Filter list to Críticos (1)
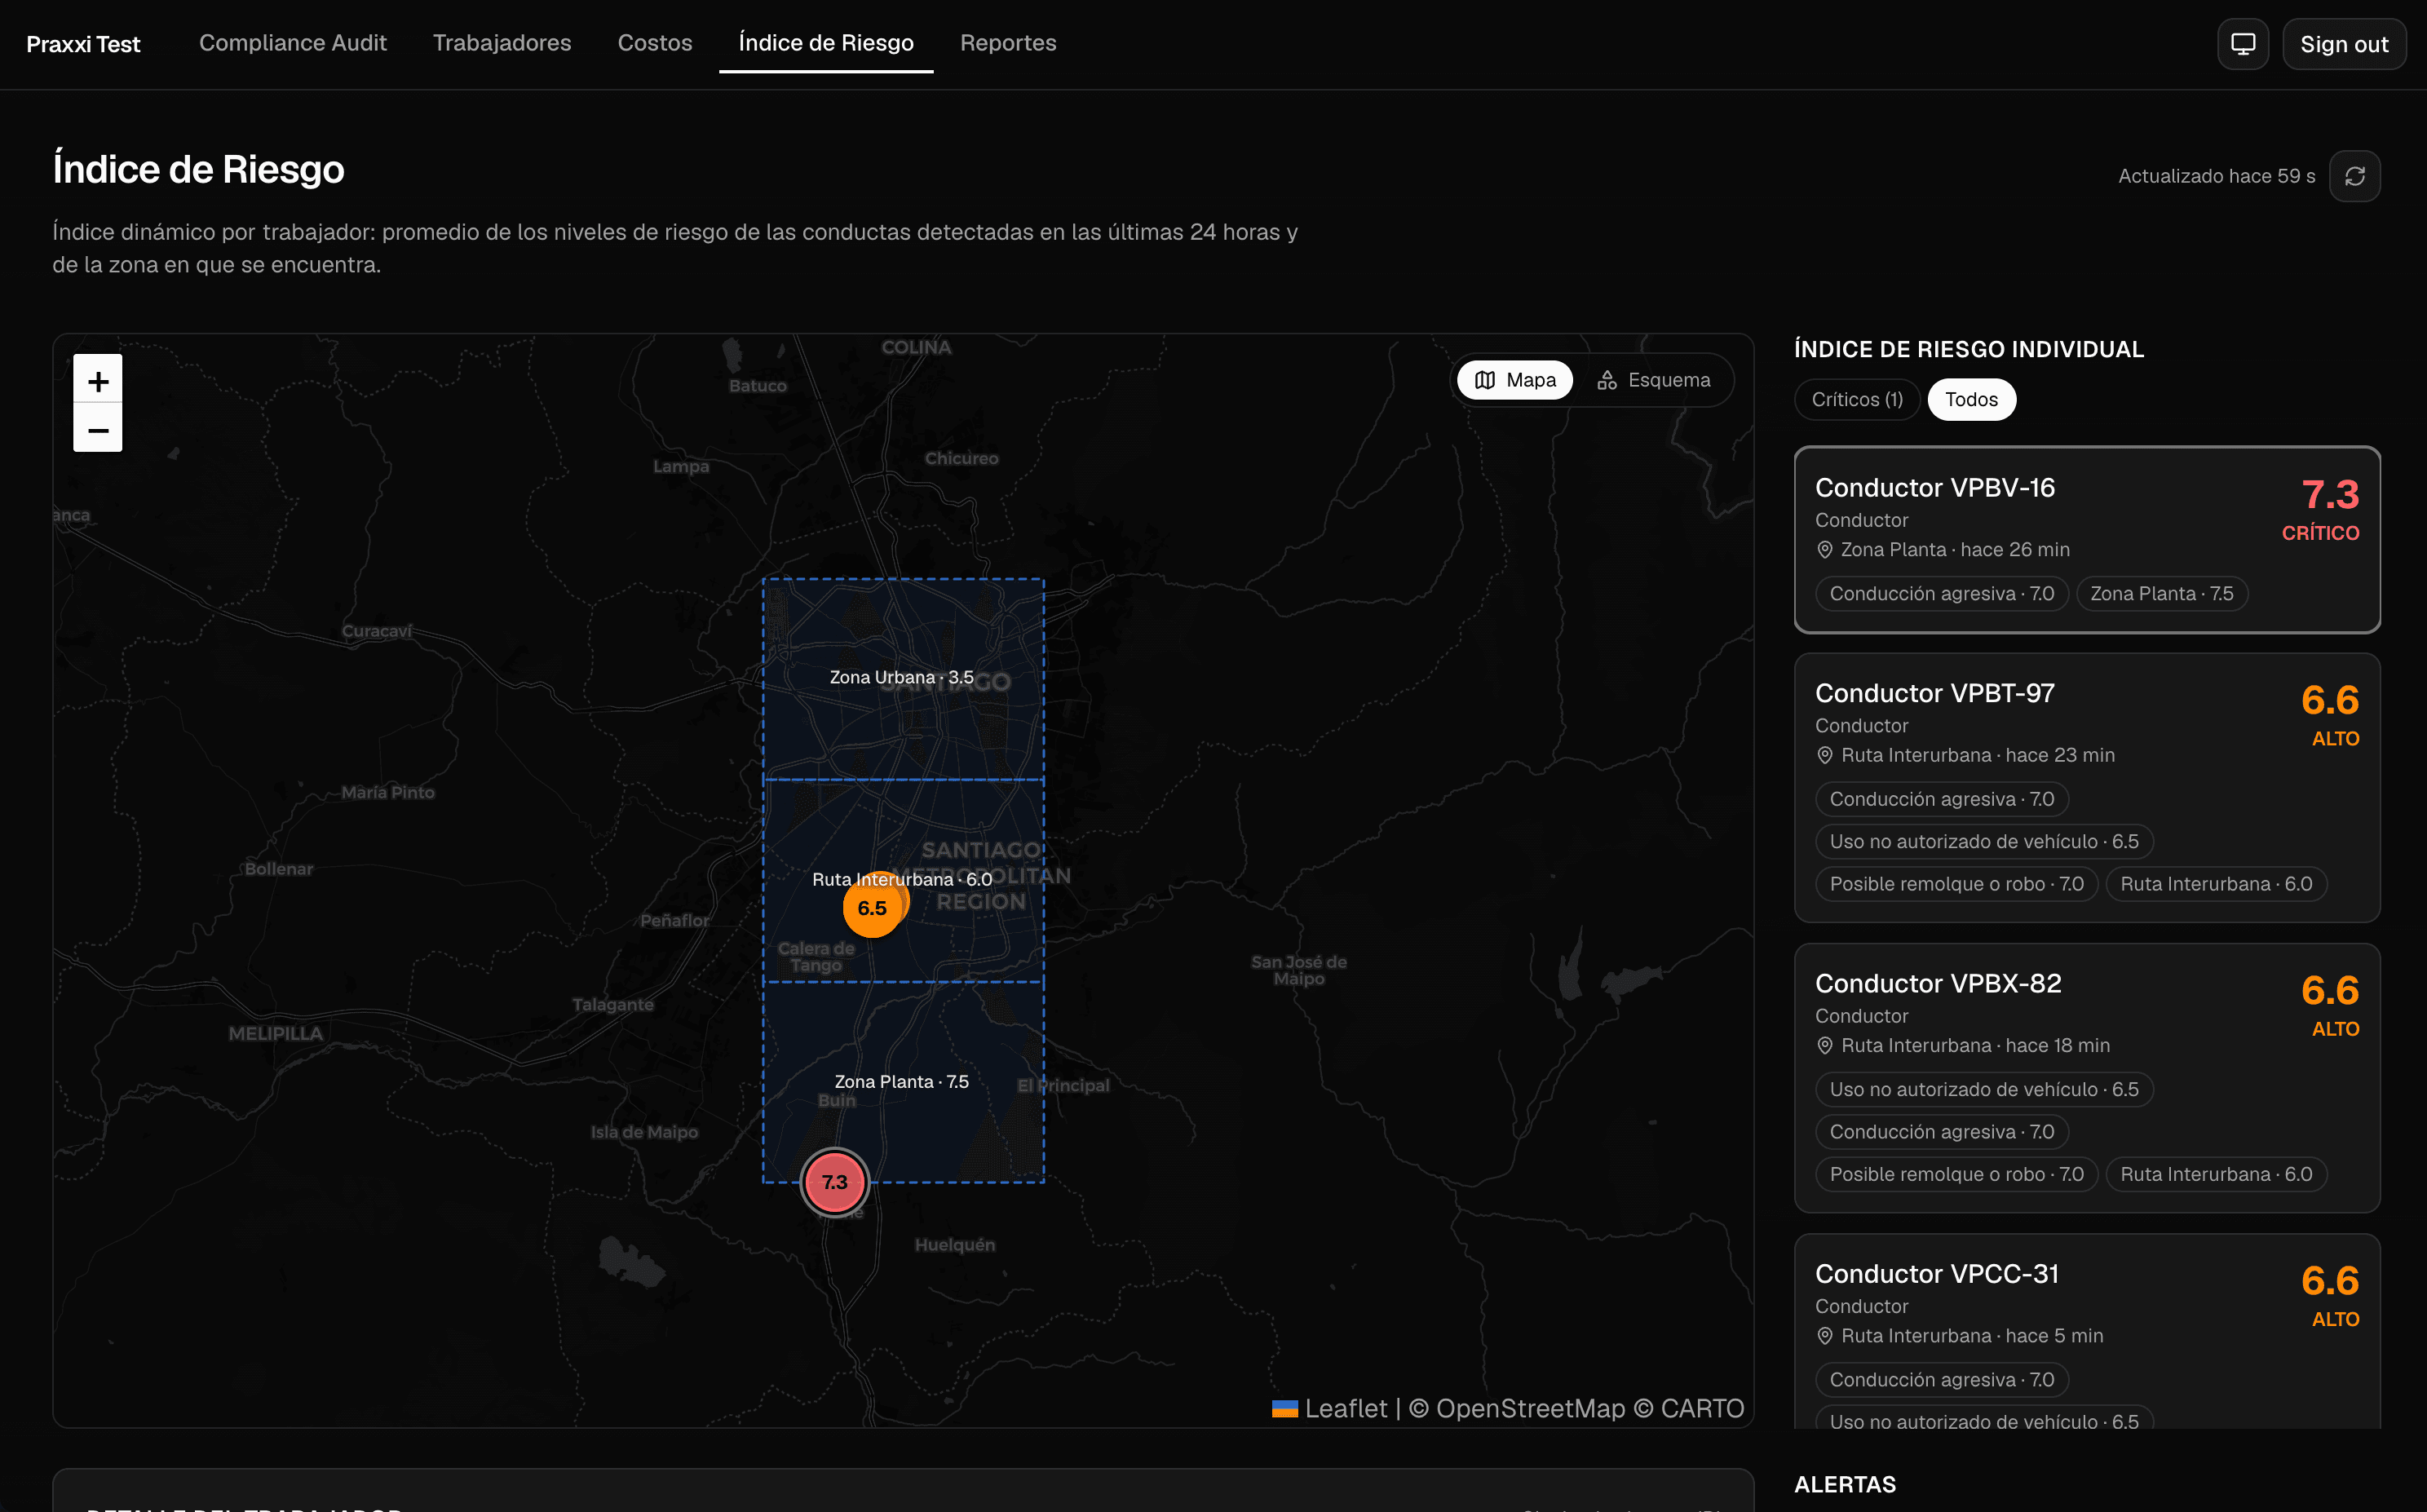Screen dimensions: 2427x1512 tap(1857, 399)
